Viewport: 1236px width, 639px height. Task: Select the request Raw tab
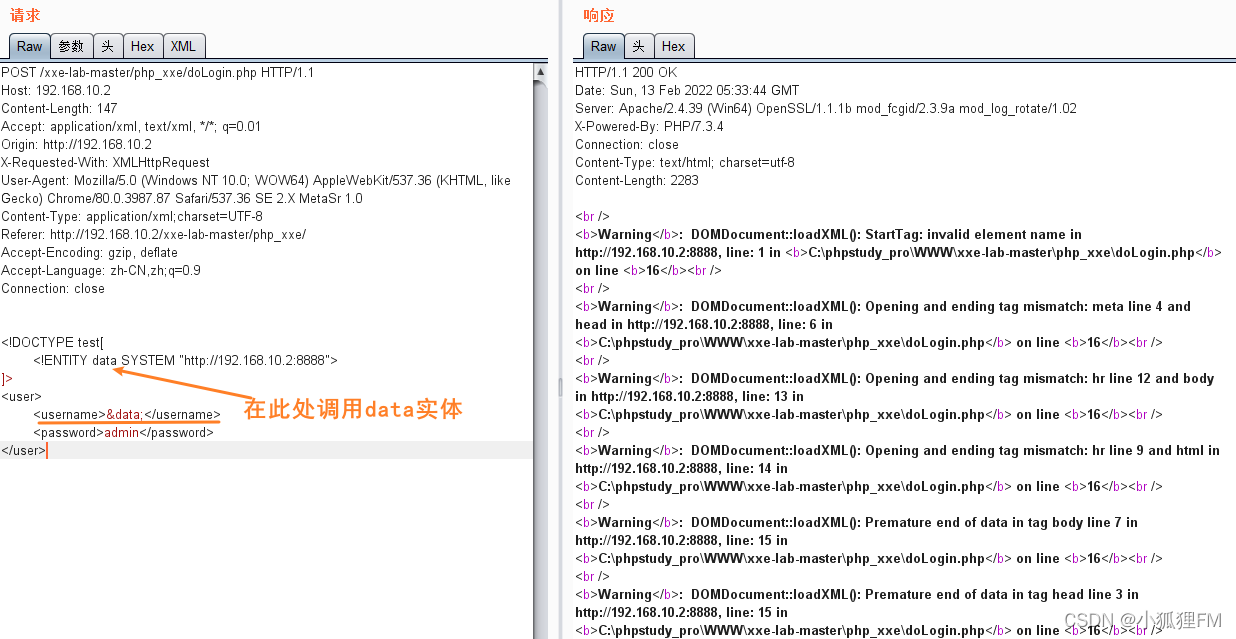point(30,46)
